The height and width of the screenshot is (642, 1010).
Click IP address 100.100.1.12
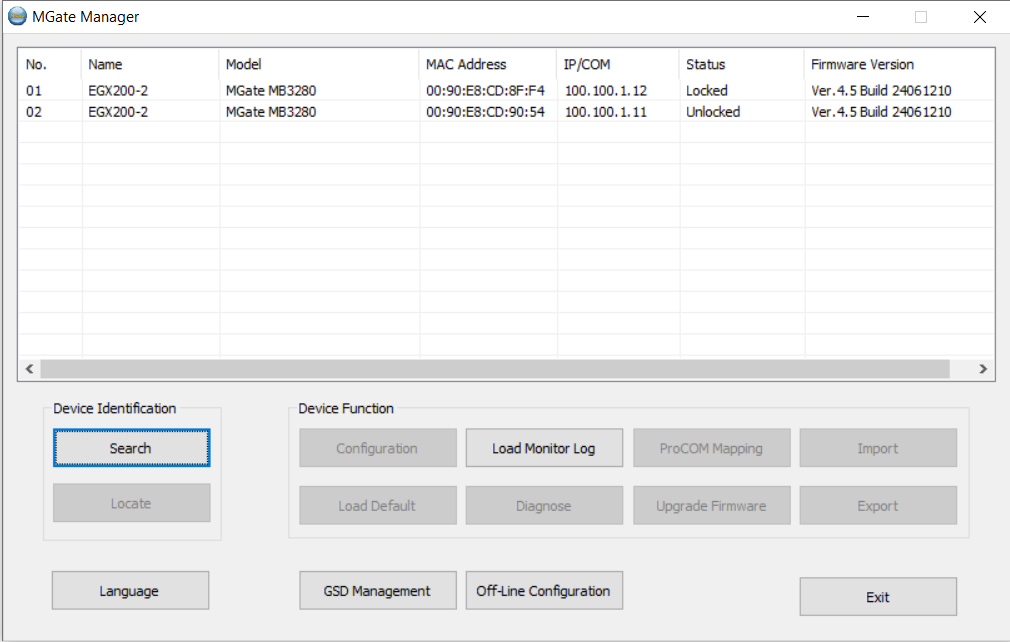click(605, 90)
